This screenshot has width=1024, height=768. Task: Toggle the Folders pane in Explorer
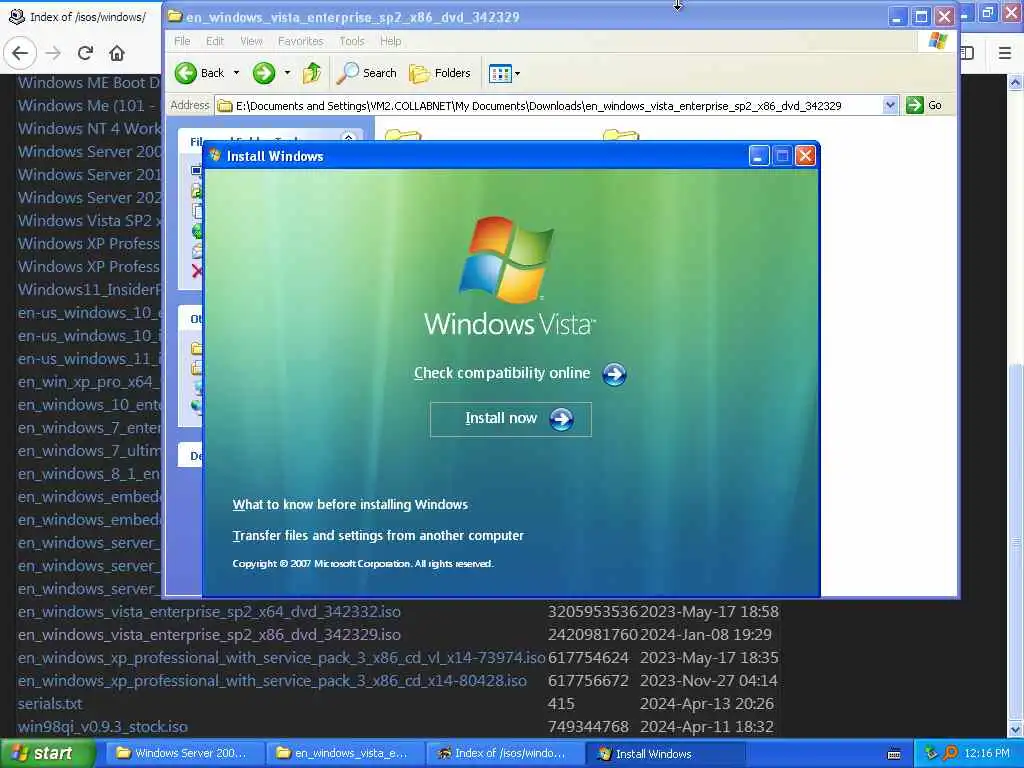pyautogui.click(x=440, y=73)
